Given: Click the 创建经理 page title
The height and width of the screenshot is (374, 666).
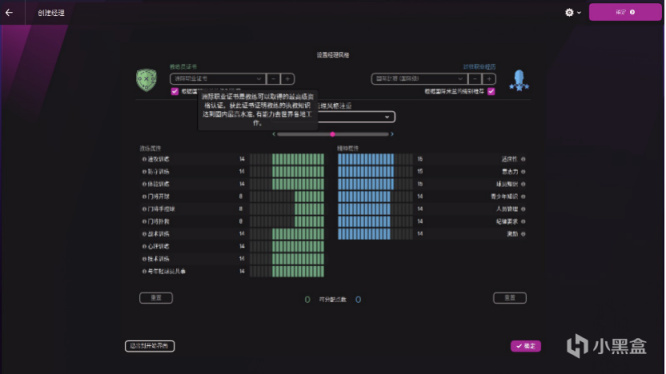Looking at the screenshot, I should [51, 13].
